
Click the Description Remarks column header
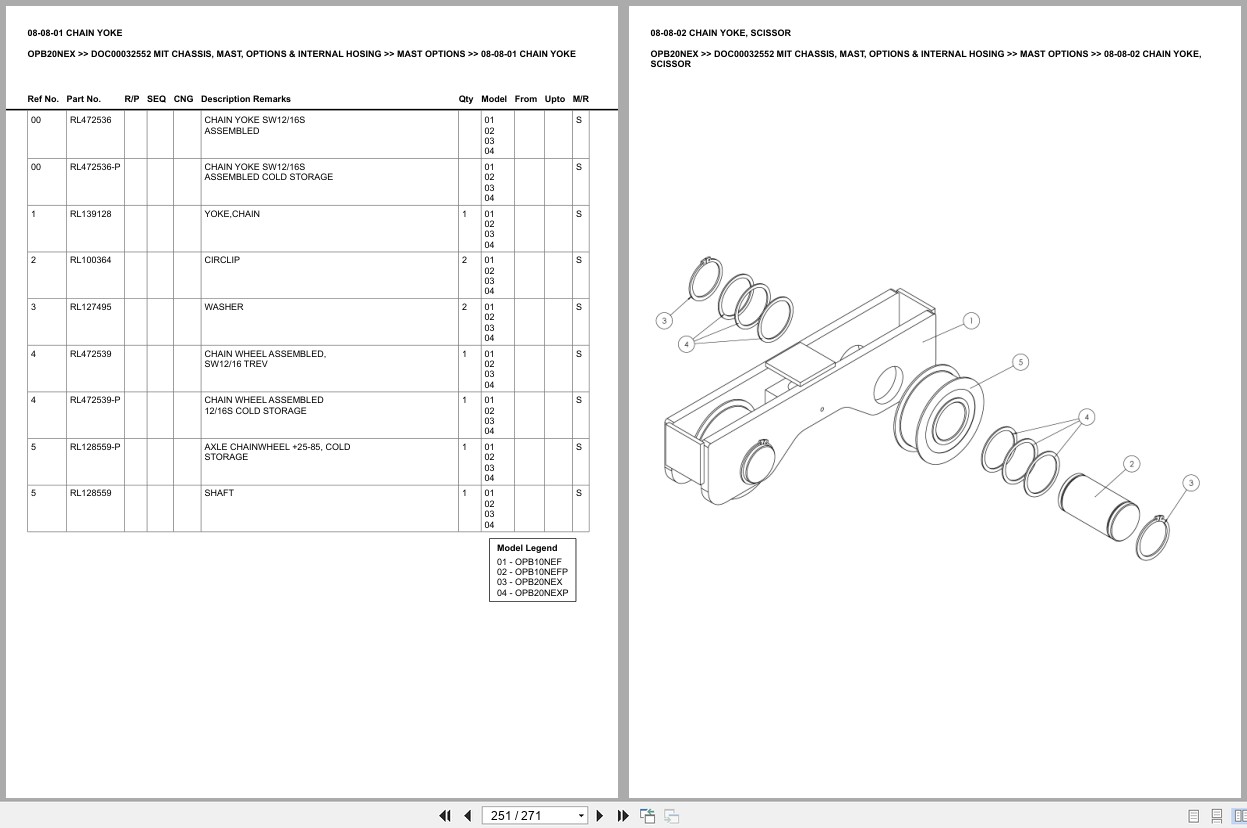tap(246, 99)
